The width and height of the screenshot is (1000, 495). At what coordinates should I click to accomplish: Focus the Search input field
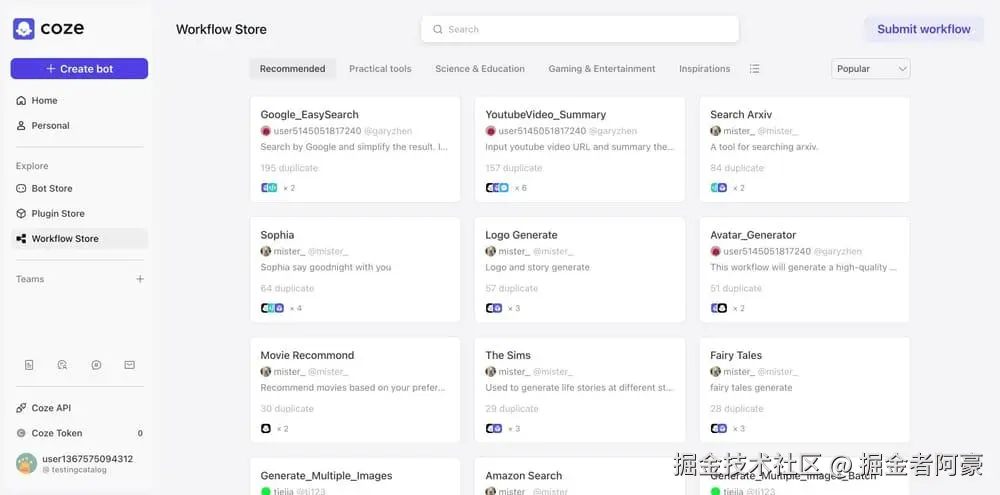[x=580, y=29]
